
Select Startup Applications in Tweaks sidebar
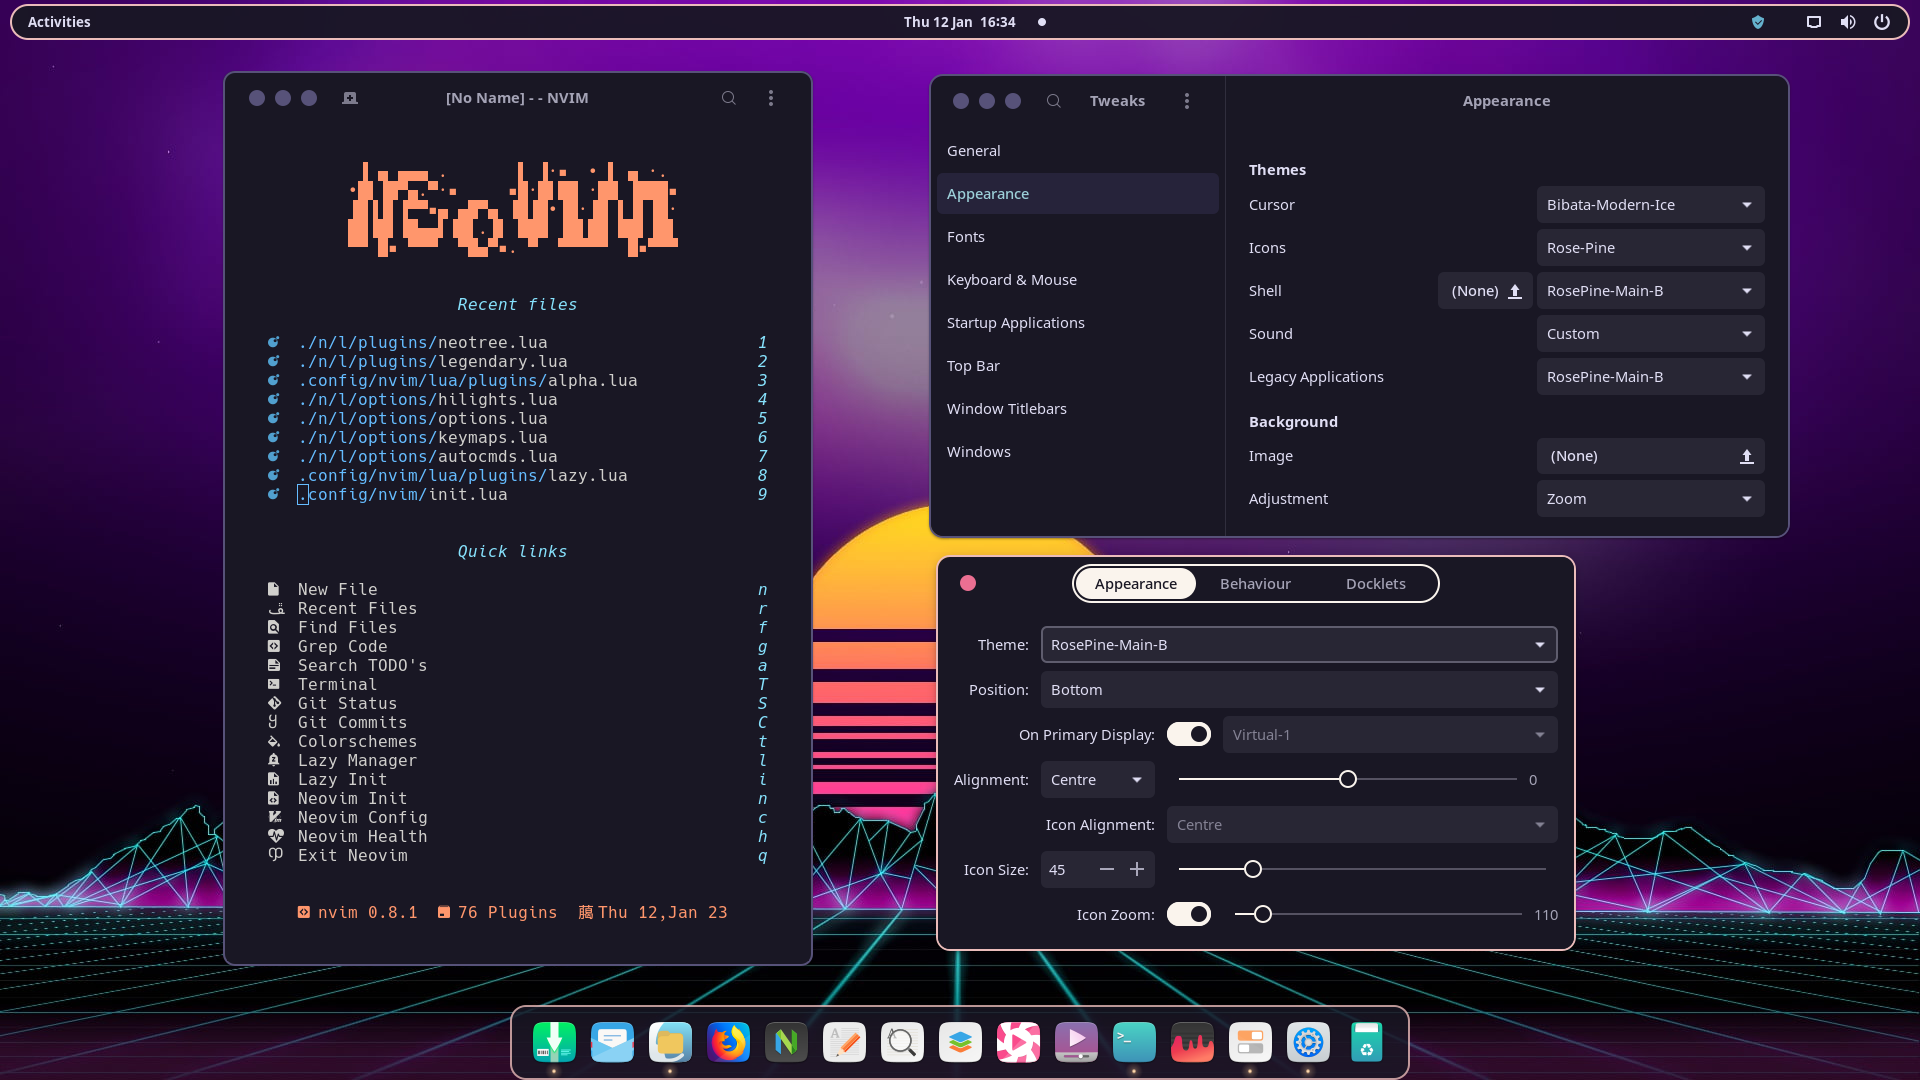1077,323
